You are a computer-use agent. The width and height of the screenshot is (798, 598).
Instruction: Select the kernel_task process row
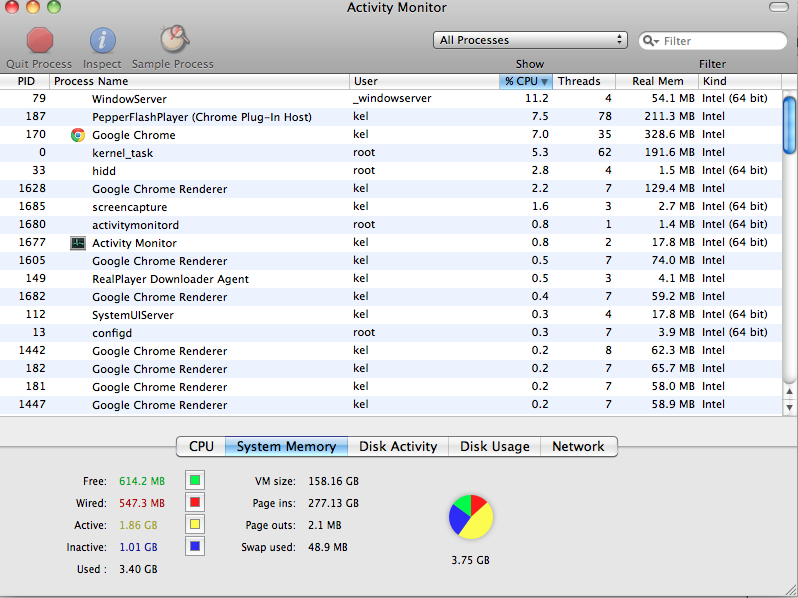[x=391, y=153]
